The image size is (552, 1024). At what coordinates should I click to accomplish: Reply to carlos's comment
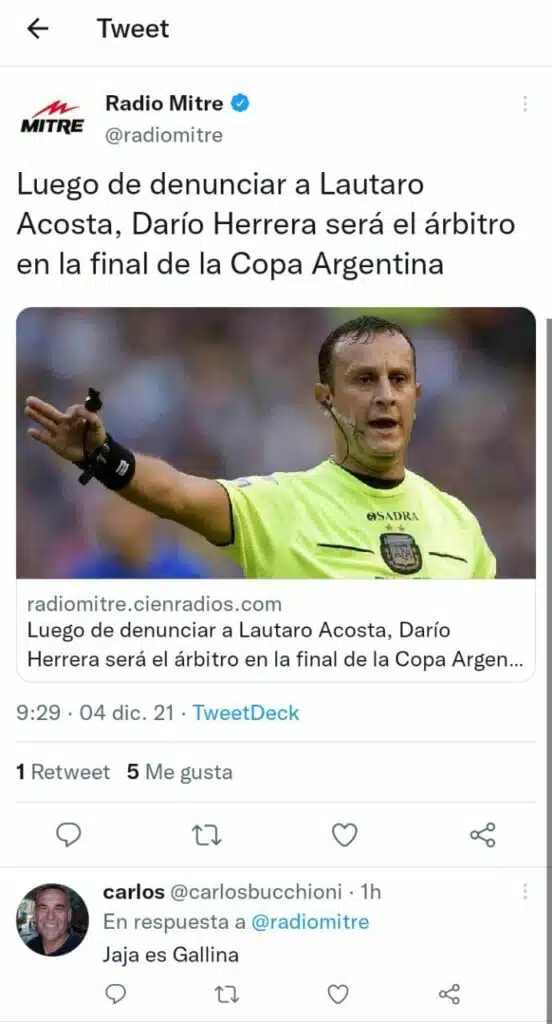coord(115,994)
